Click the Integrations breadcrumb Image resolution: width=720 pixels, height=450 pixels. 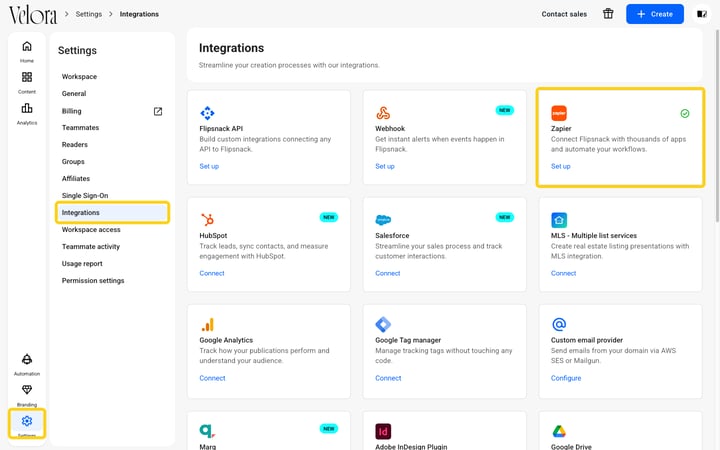tap(139, 14)
